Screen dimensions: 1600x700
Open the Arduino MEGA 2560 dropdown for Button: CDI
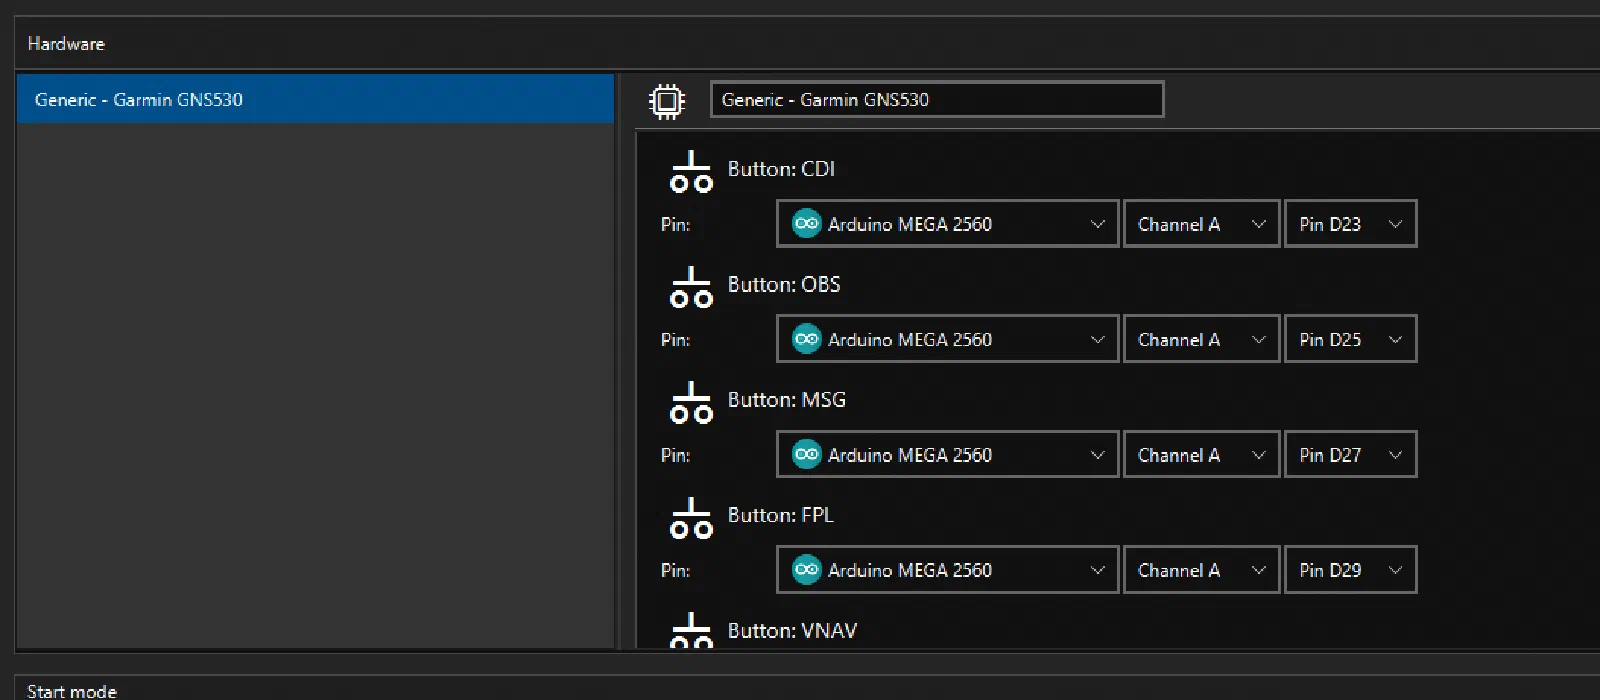947,224
